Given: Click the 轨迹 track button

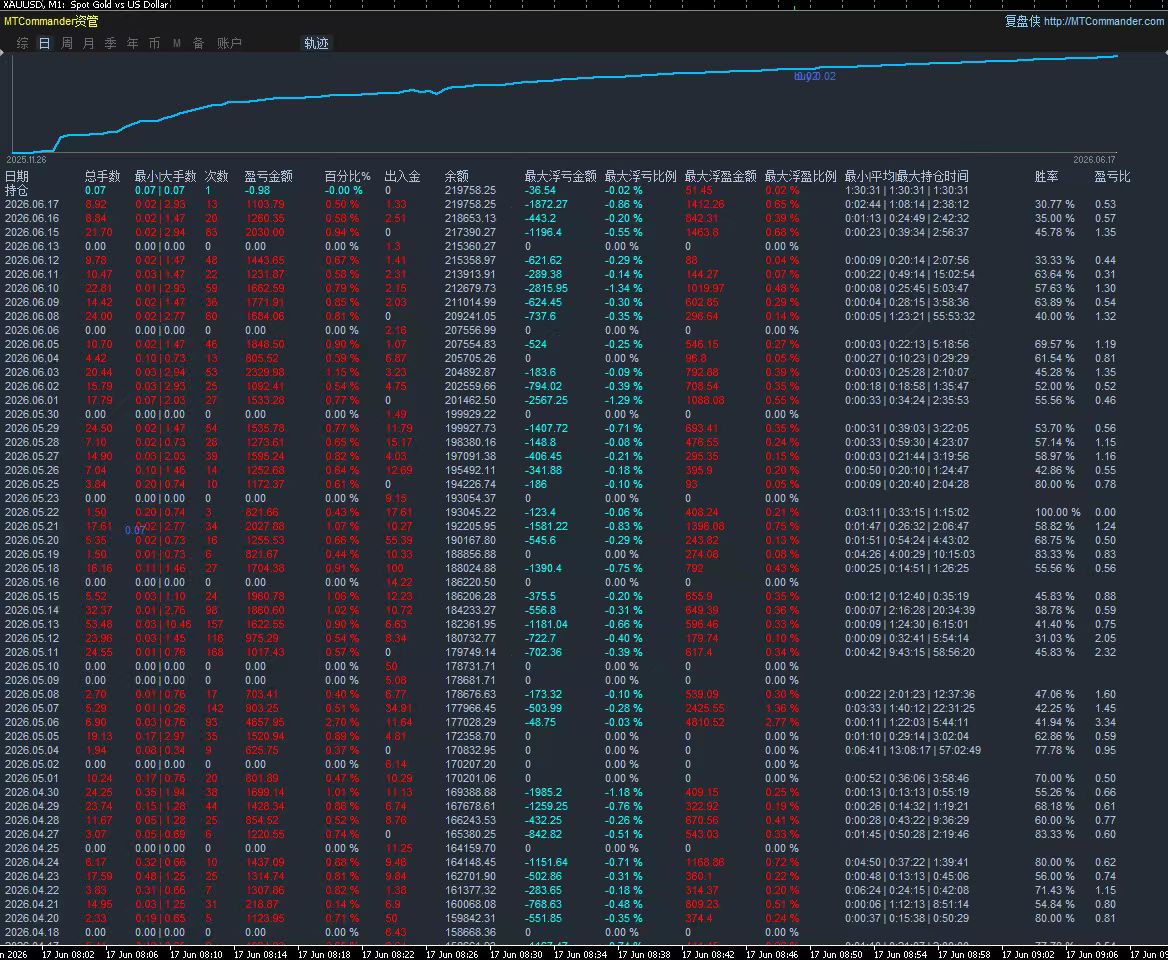Looking at the screenshot, I should [316, 43].
